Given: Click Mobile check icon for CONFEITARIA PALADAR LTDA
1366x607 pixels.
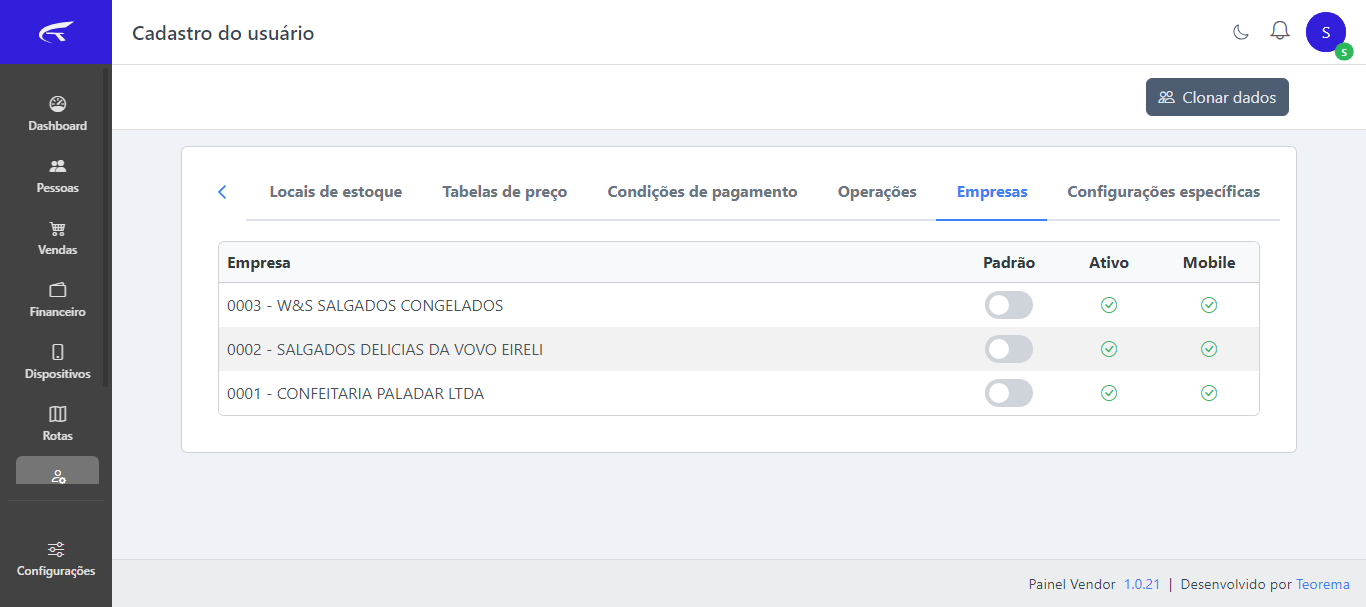Looking at the screenshot, I should pyautogui.click(x=1209, y=393).
